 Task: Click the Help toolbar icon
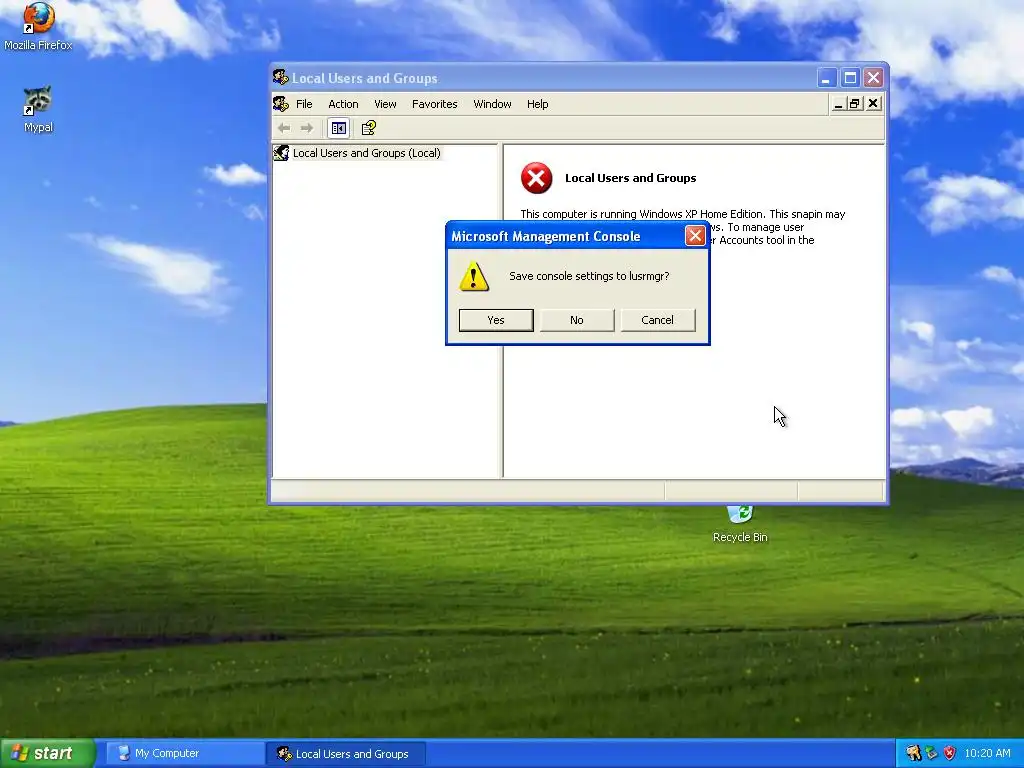click(x=368, y=128)
